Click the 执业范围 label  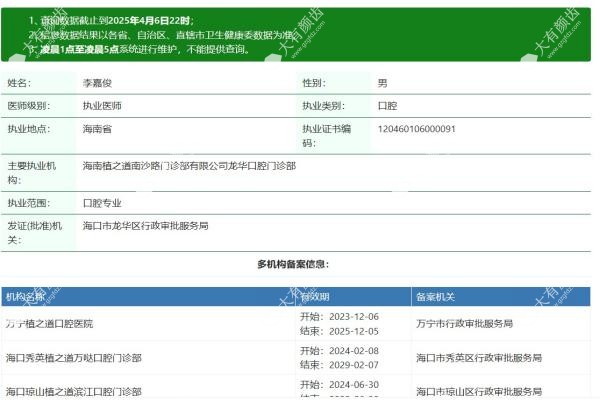click(29, 203)
